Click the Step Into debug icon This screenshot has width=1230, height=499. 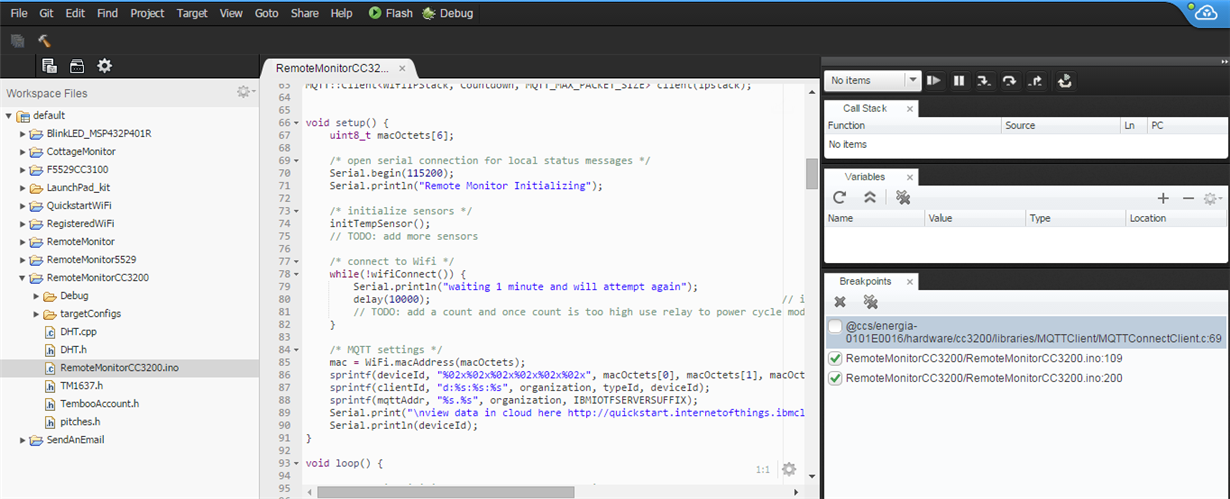click(984, 80)
